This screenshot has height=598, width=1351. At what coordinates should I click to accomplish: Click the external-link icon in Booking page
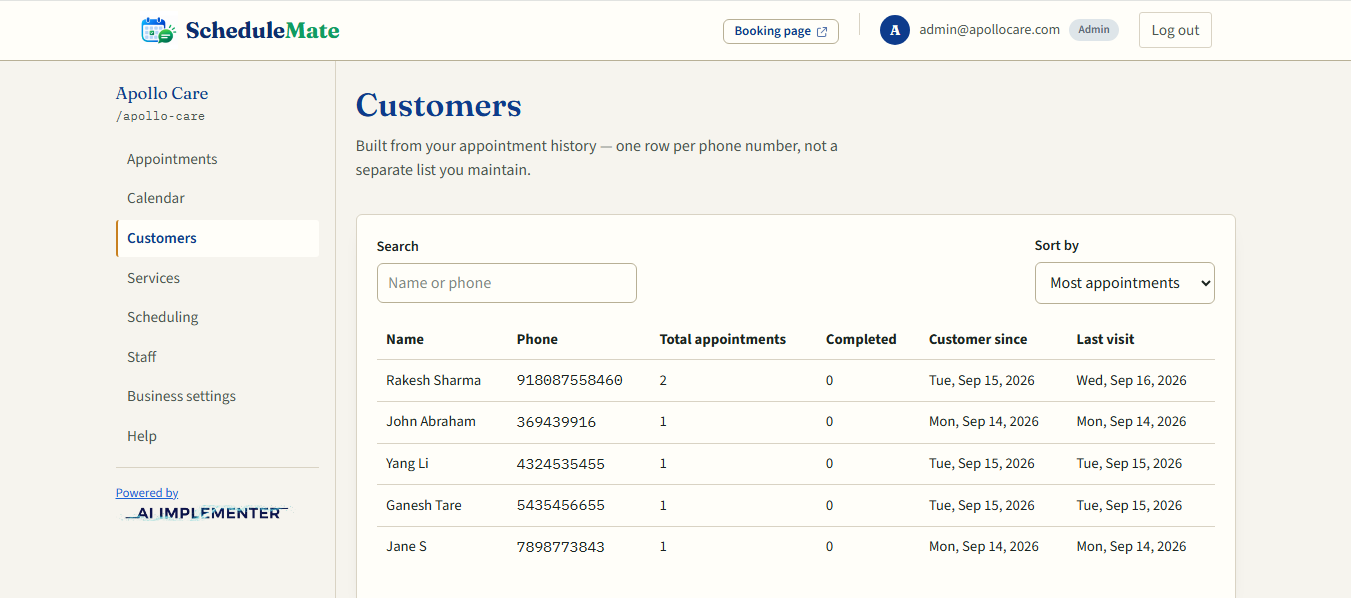[x=822, y=32]
